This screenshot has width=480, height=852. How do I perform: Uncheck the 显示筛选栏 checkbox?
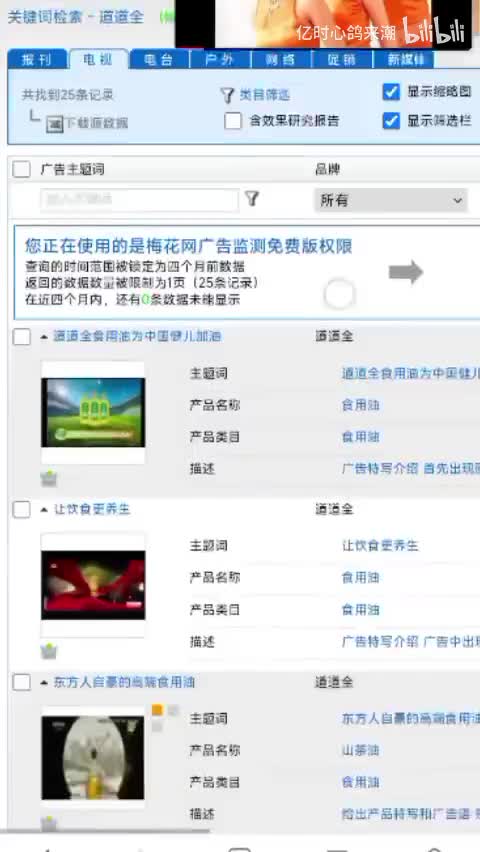[391, 121]
